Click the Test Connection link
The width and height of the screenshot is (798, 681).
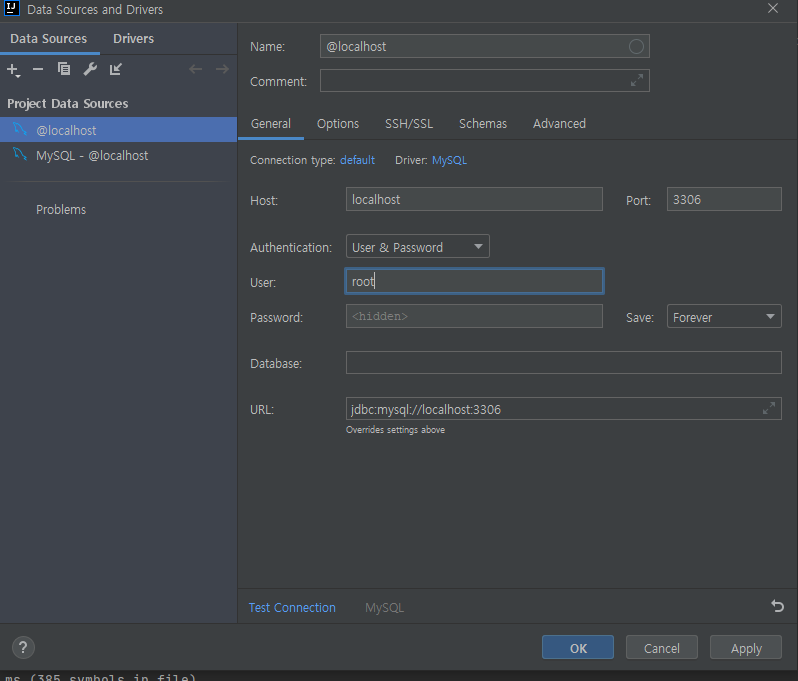pos(292,607)
